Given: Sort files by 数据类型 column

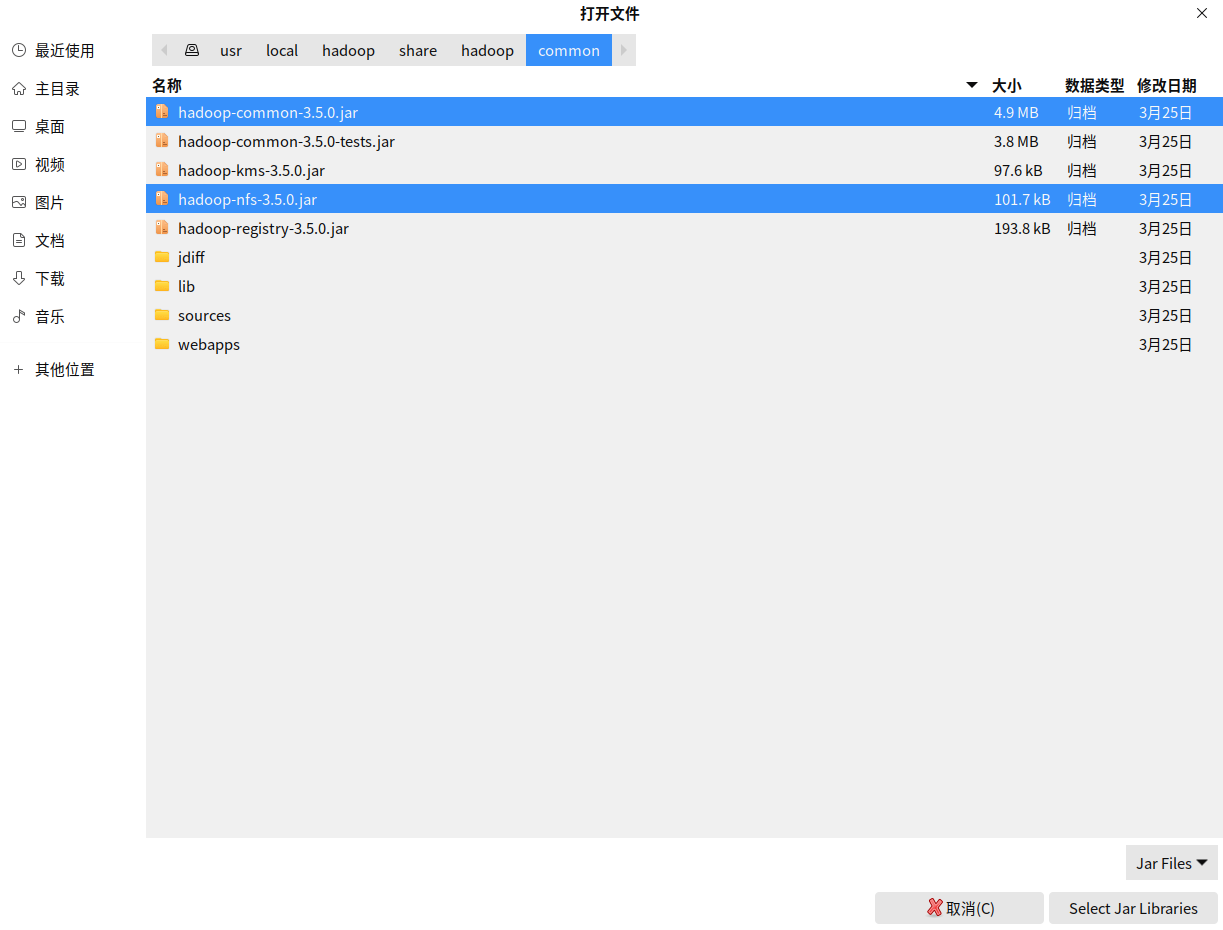Looking at the screenshot, I should click(1095, 85).
